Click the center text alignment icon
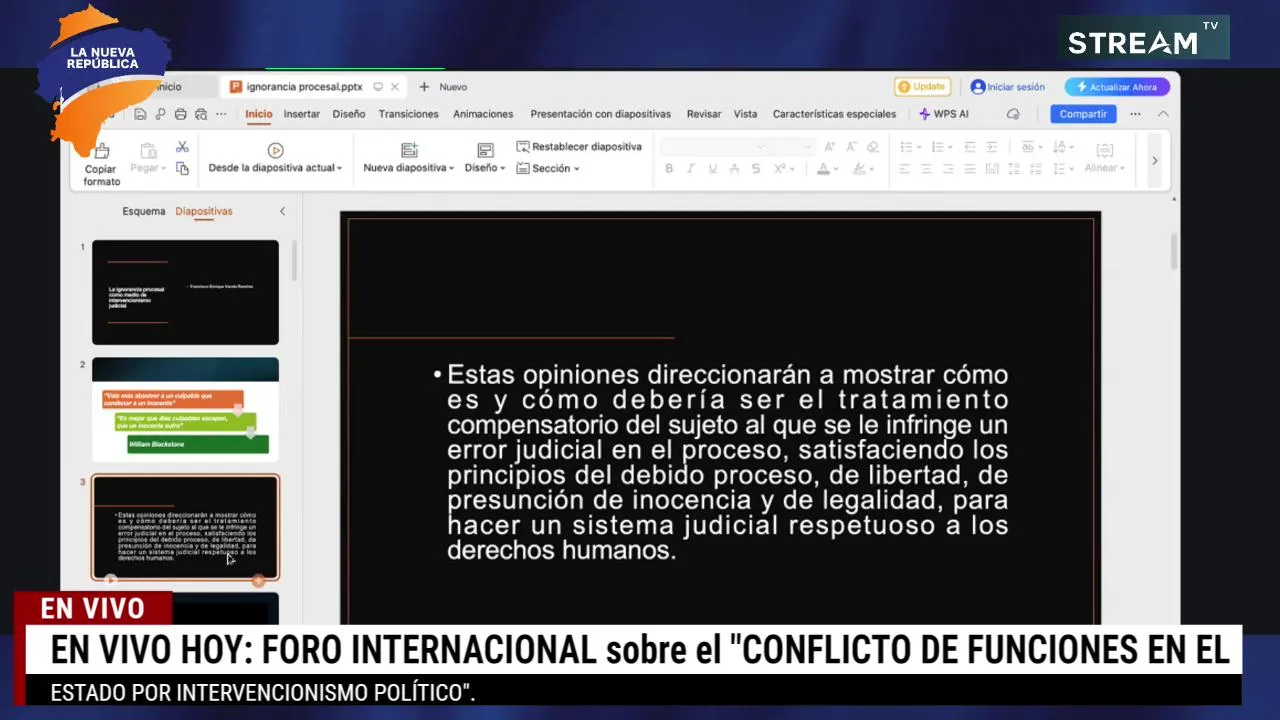 point(926,169)
